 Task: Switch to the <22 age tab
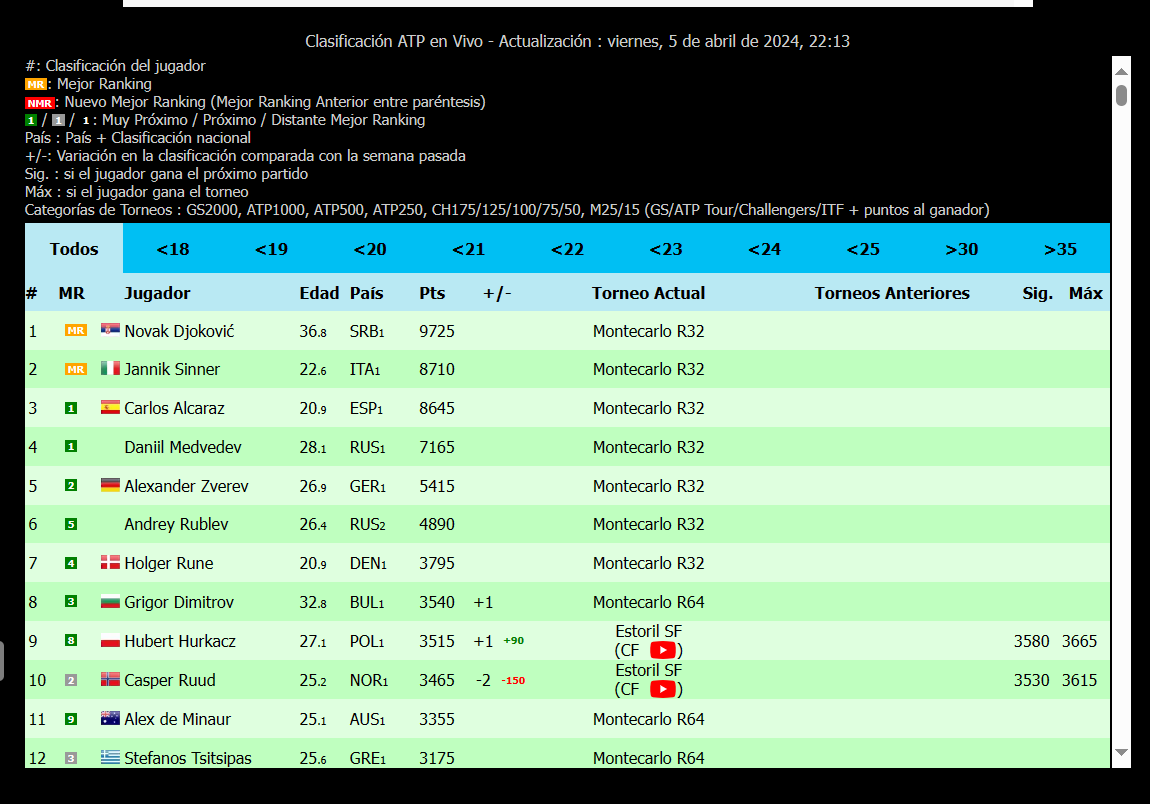568,249
